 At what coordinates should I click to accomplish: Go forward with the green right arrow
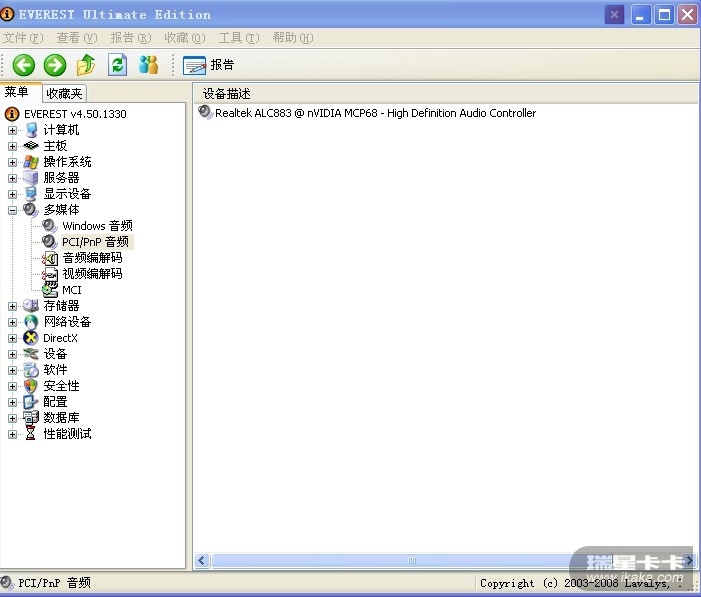[x=55, y=65]
